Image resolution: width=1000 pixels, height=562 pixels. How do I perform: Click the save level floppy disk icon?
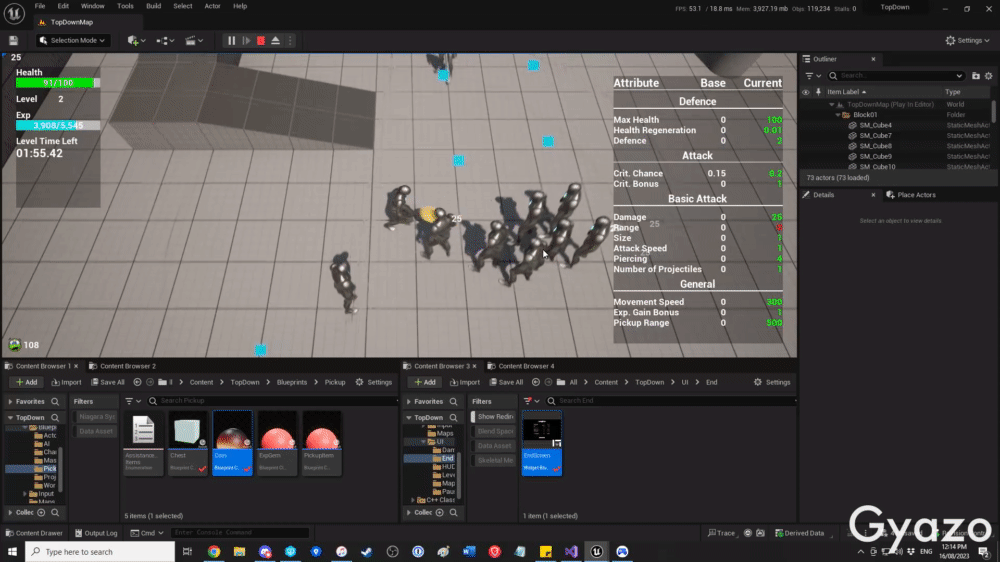[x=13, y=41]
